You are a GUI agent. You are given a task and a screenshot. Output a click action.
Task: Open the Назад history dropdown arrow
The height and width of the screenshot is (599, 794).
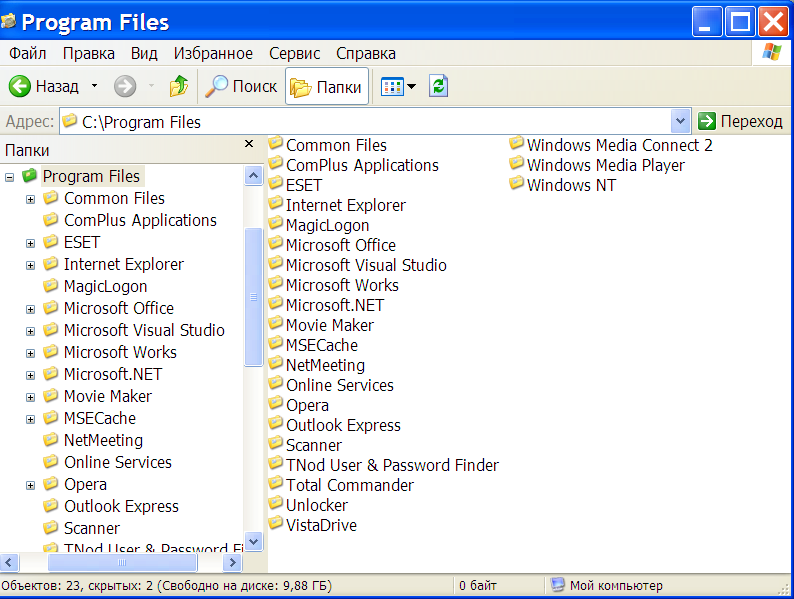pyautogui.click(x=94, y=86)
